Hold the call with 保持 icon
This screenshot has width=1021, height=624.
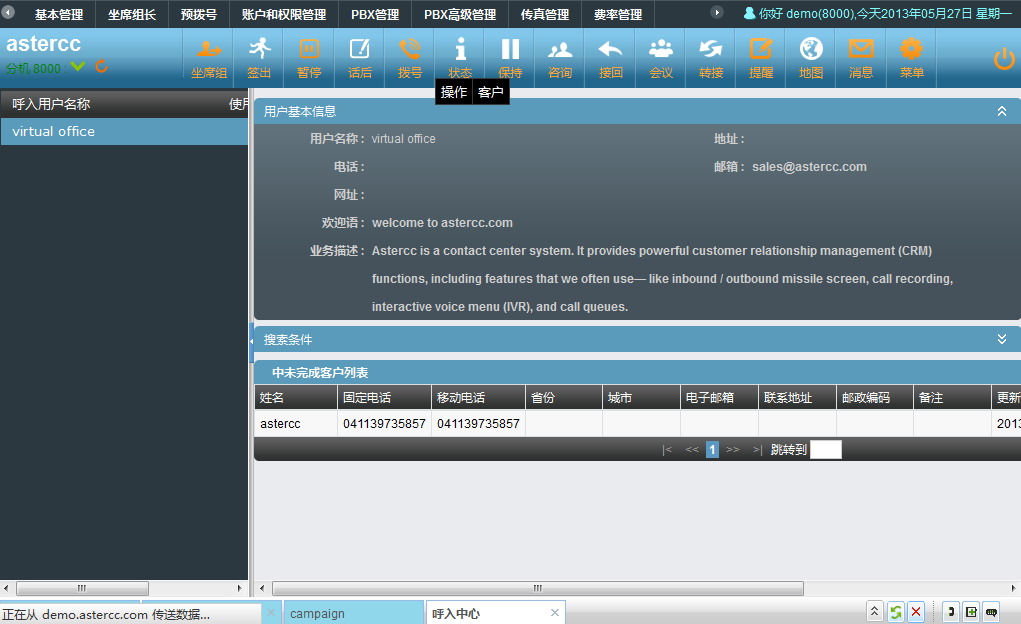click(510, 56)
